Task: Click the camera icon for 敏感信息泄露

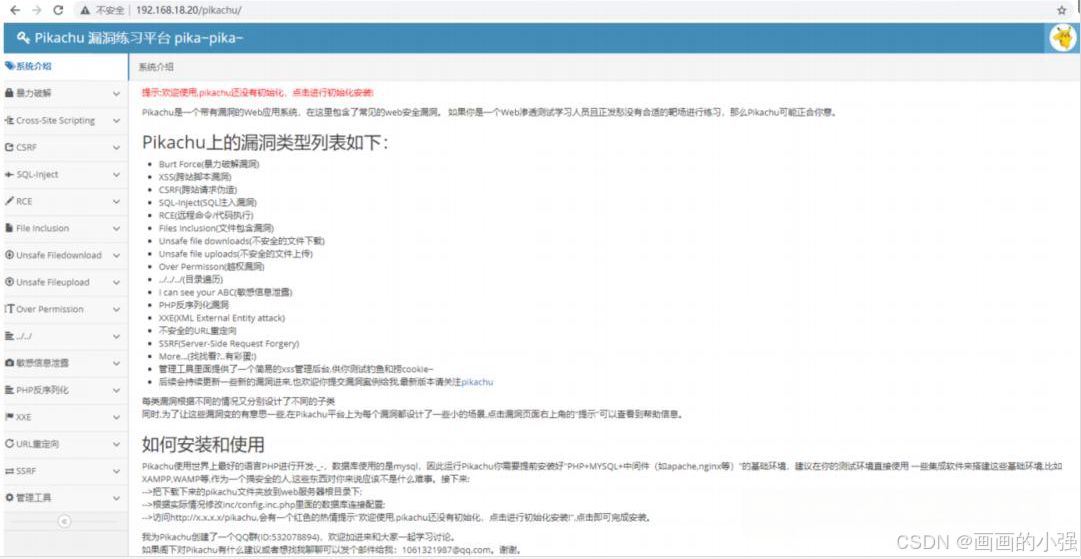Action: pos(10,363)
